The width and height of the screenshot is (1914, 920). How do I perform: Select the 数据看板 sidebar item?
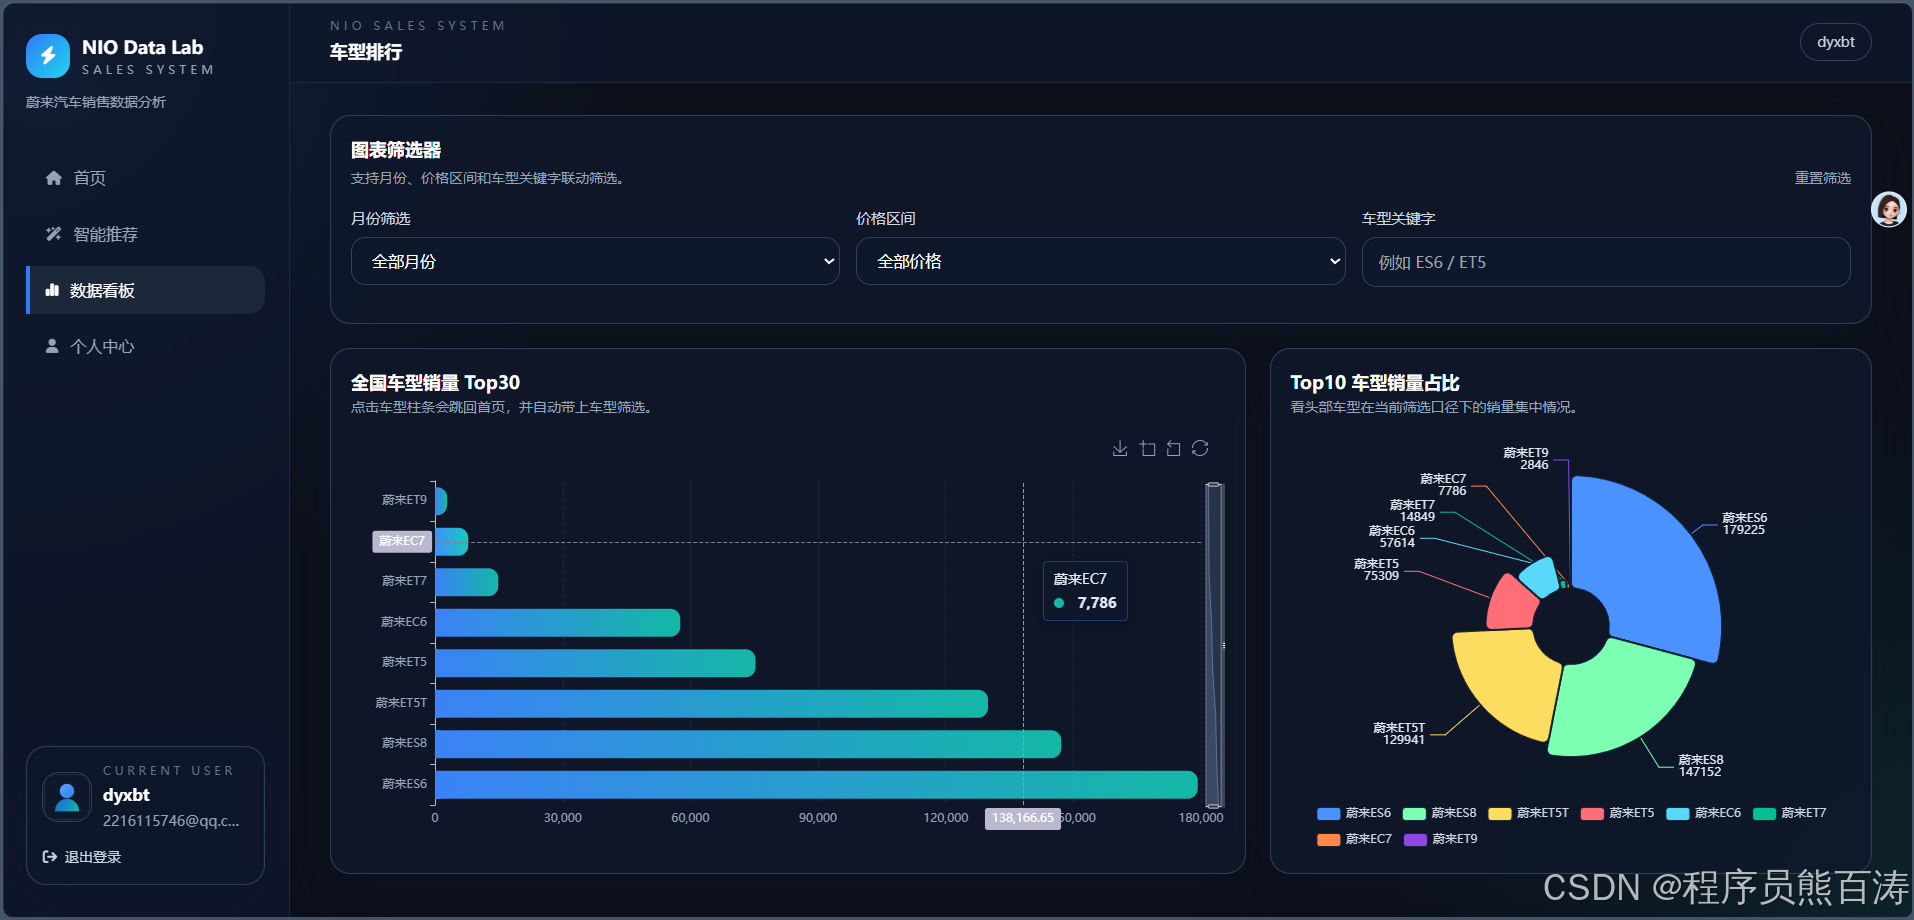coord(145,290)
